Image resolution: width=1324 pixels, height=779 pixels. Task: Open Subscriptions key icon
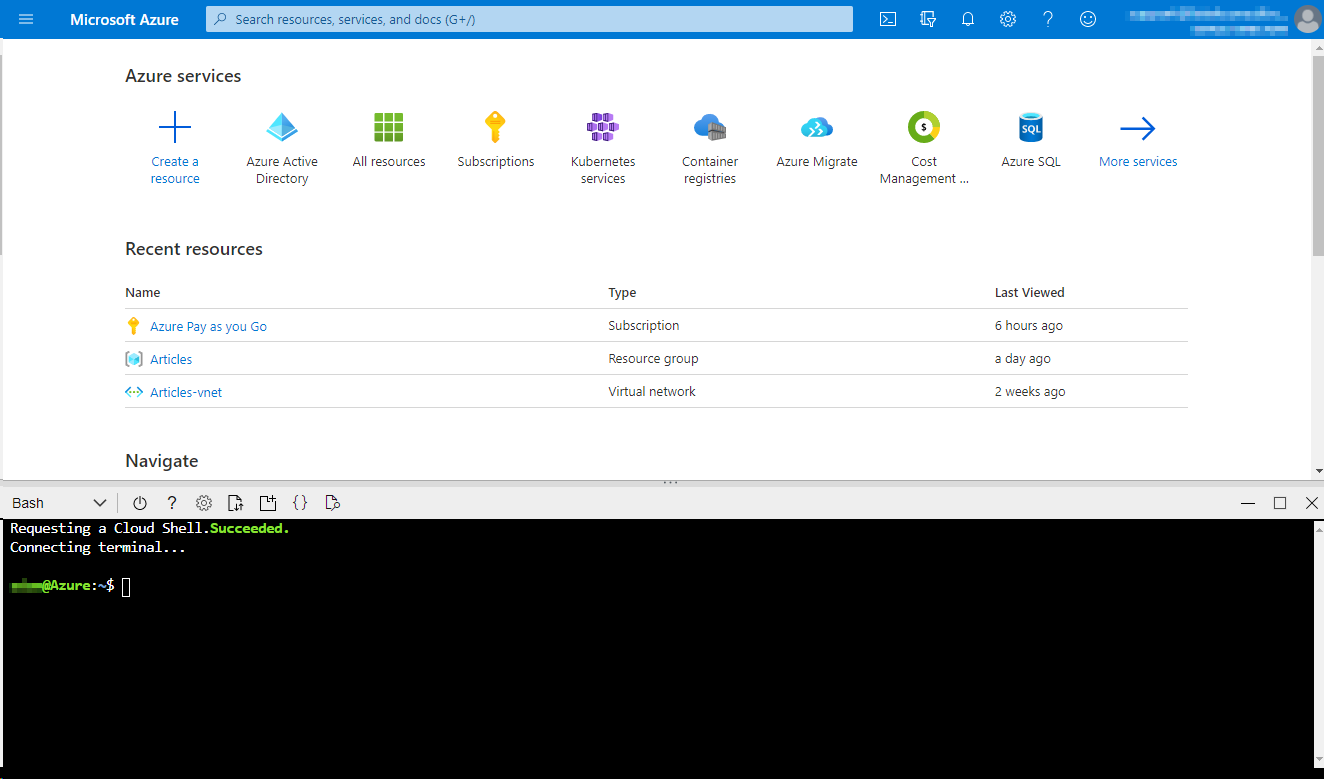tap(496, 127)
